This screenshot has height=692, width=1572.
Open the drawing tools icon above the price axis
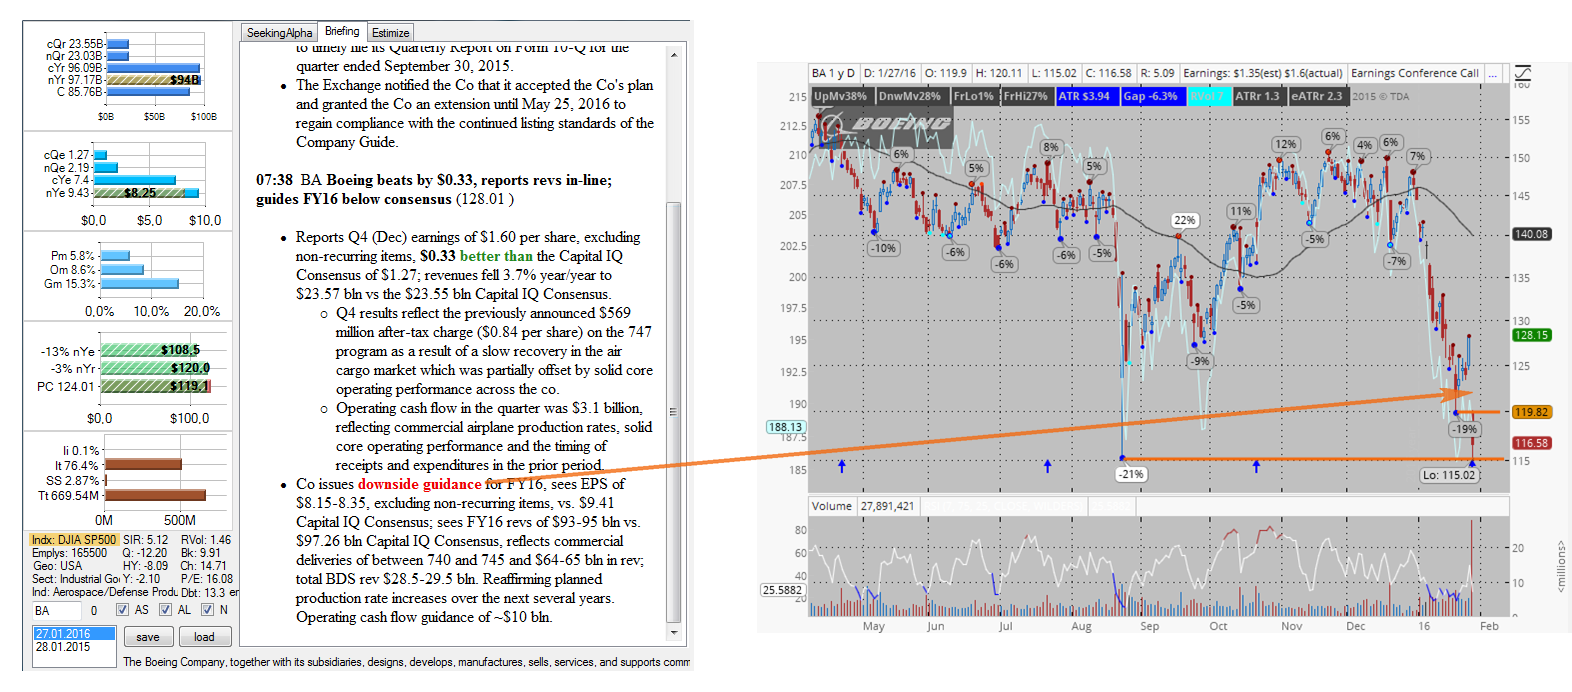(x=1523, y=73)
